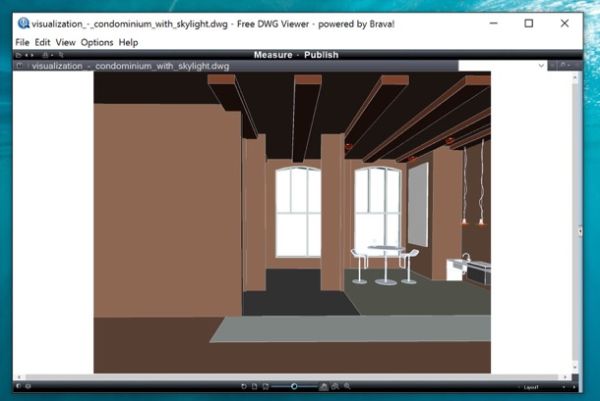This screenshot has height=401, width=600.
Task: Click the zoom window icon in bottom toolbar
Action: 335,386
